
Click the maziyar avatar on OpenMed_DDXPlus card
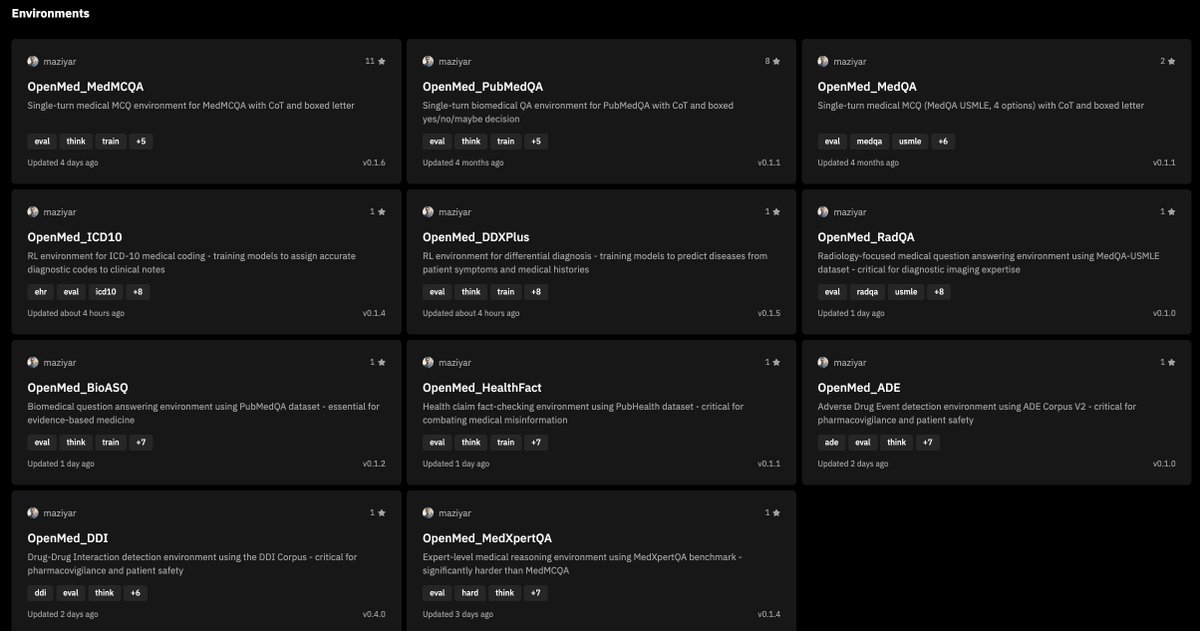click(x=428, y=212)
